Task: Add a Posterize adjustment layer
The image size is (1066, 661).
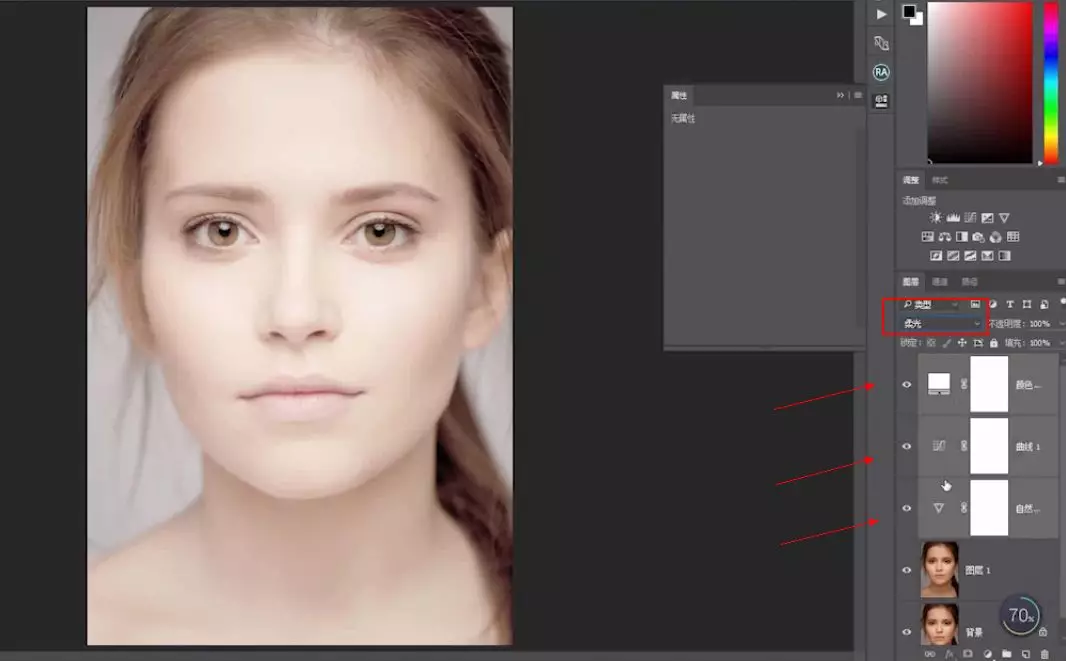Action: [953, 256]
